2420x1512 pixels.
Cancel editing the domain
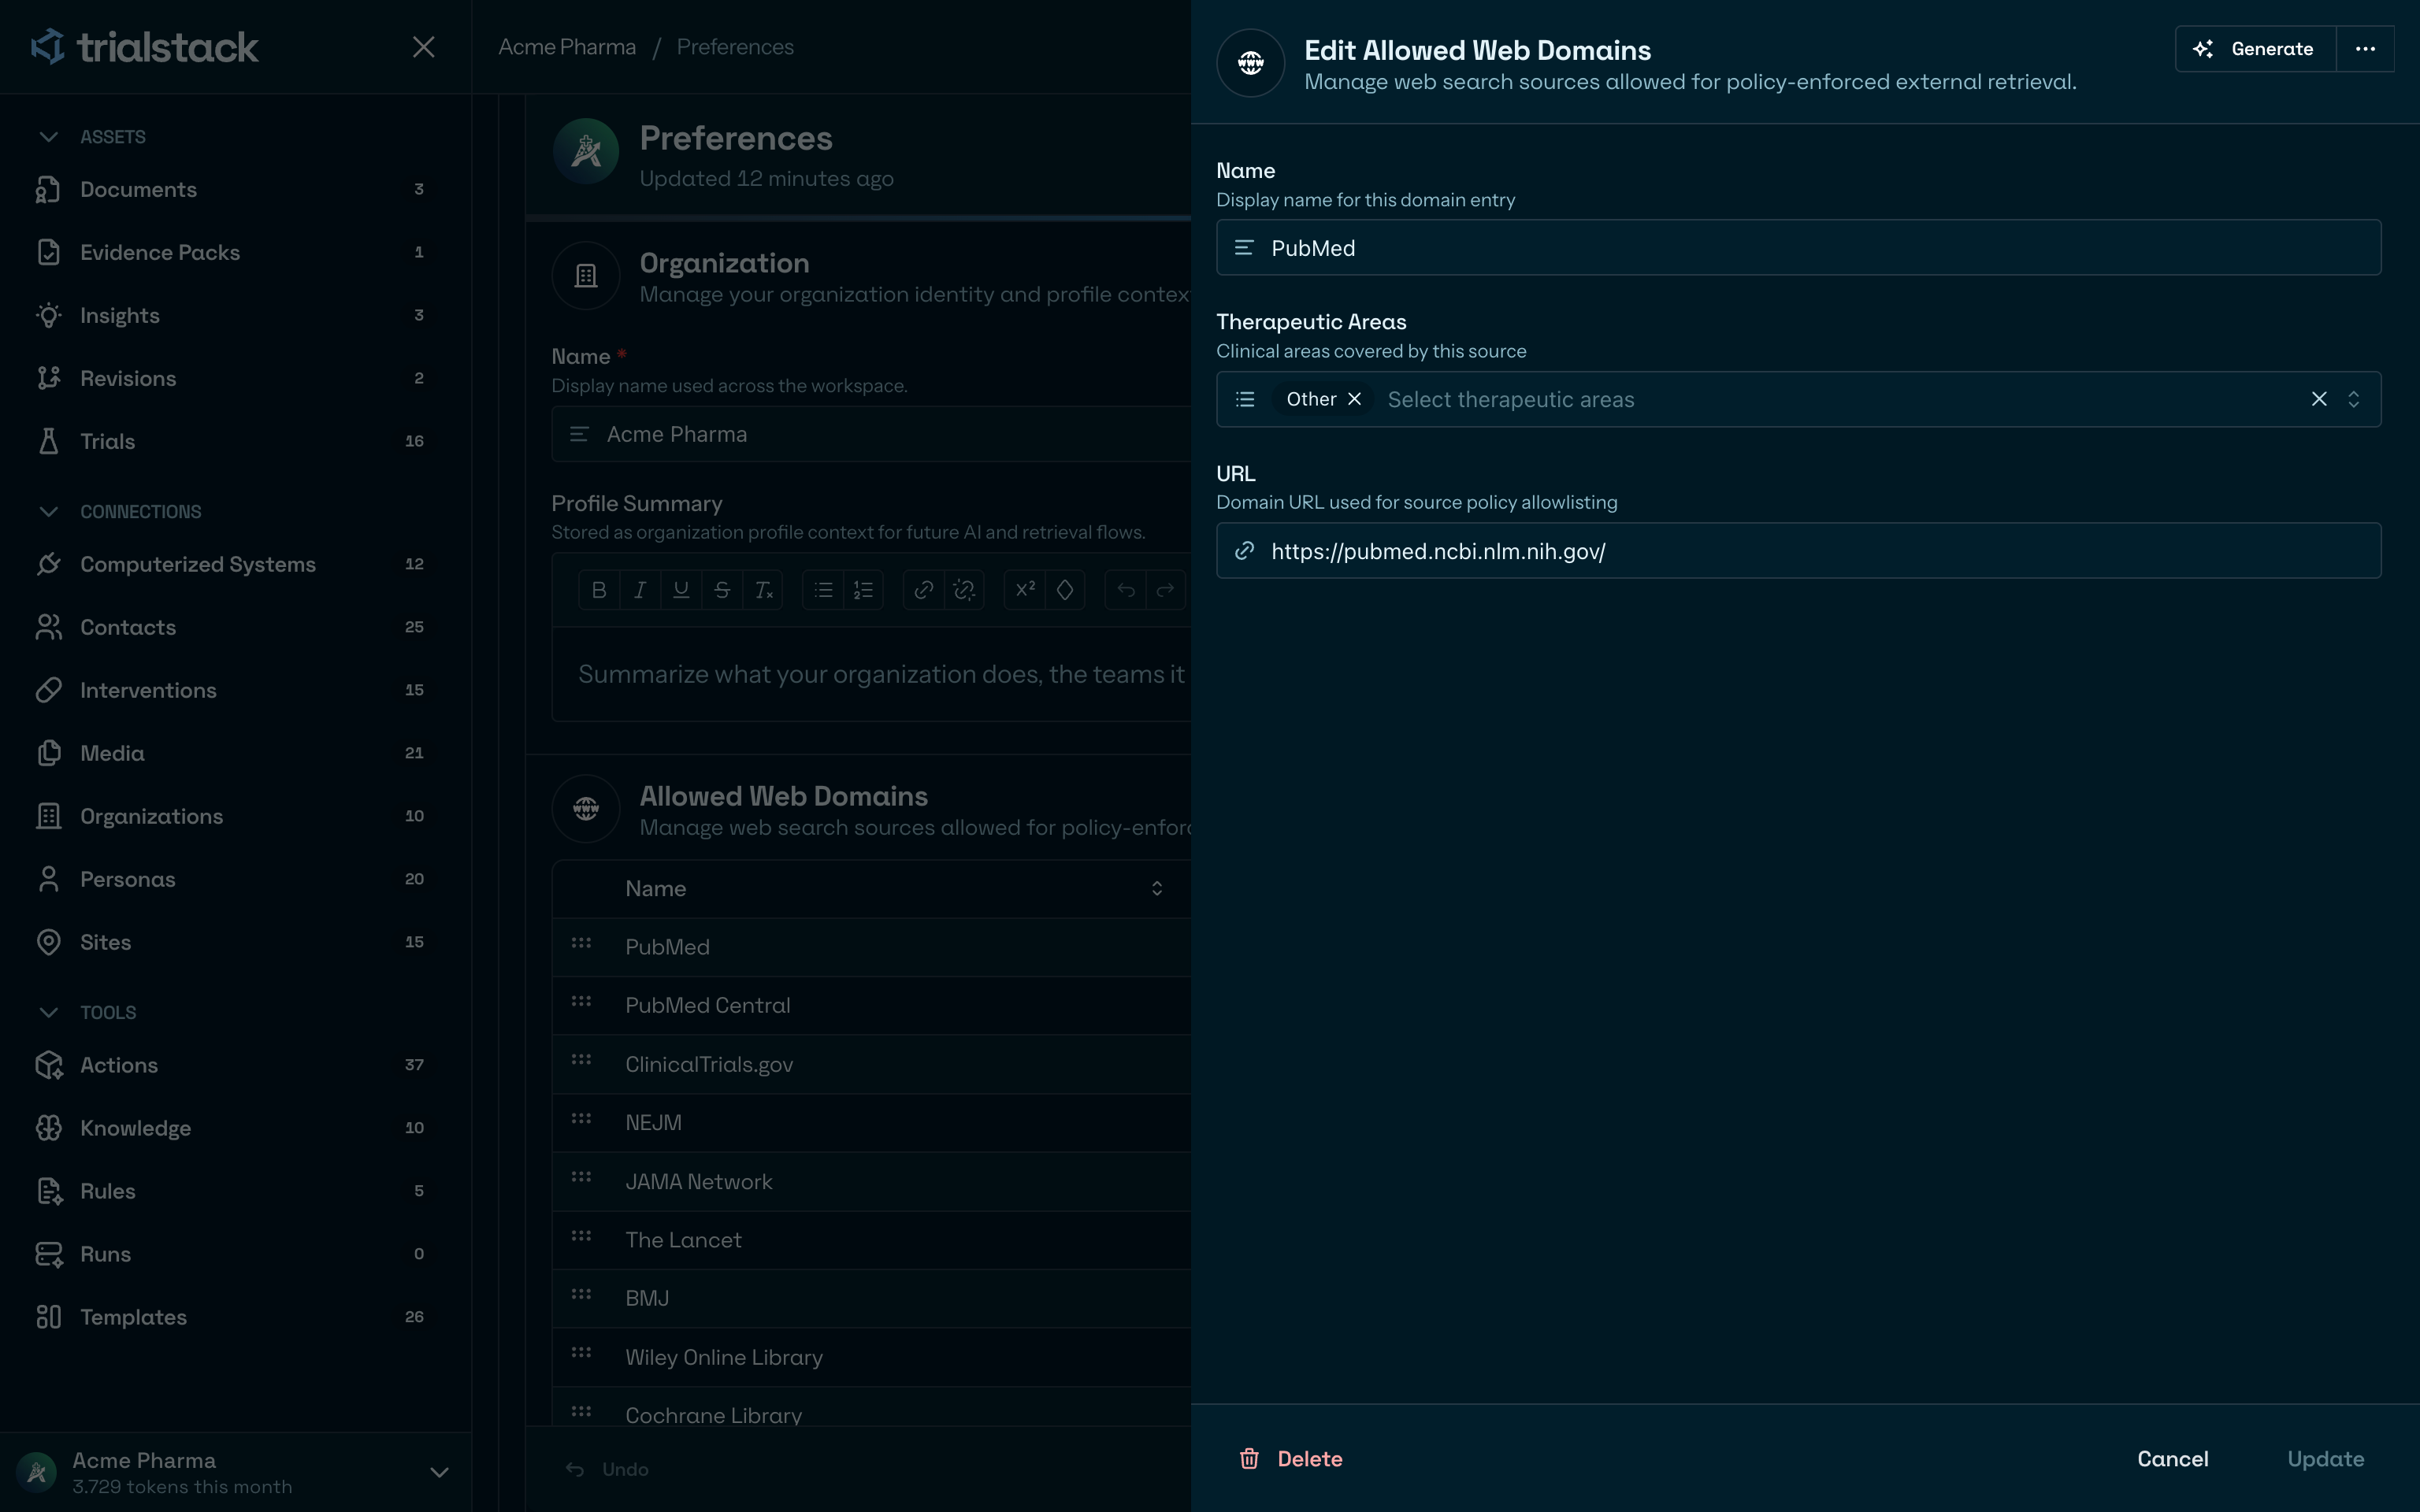coord(2173,1459)
